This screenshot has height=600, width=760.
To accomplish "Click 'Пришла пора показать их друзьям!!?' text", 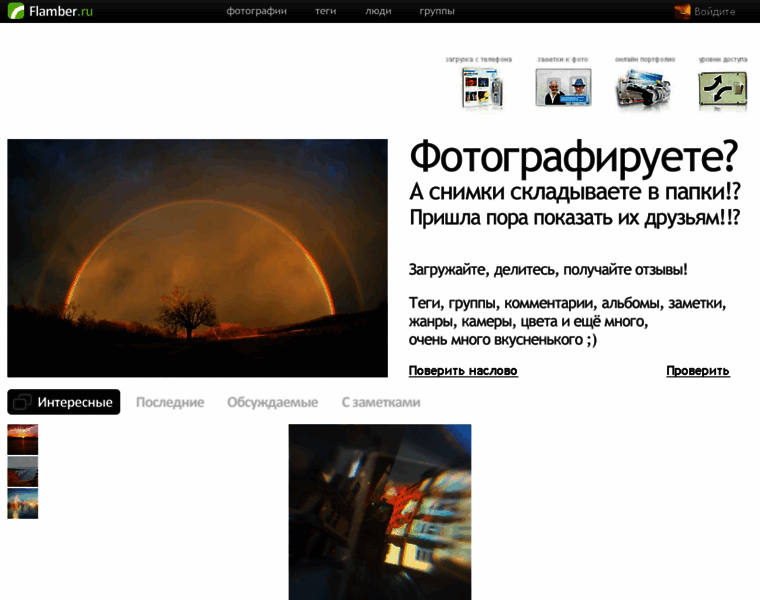I will click(575, 218).
